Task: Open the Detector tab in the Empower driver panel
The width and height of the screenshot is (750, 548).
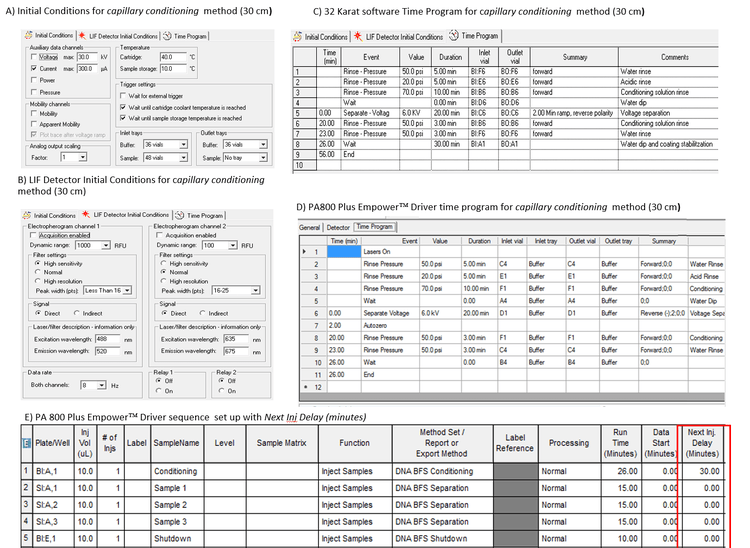Action: point(338,227)
